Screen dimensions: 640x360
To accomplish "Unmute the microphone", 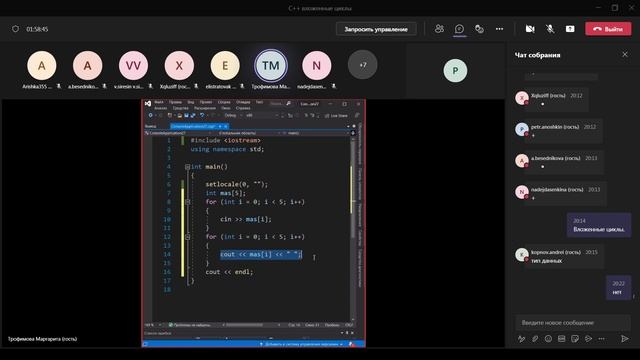I will [x=550, y=29].
